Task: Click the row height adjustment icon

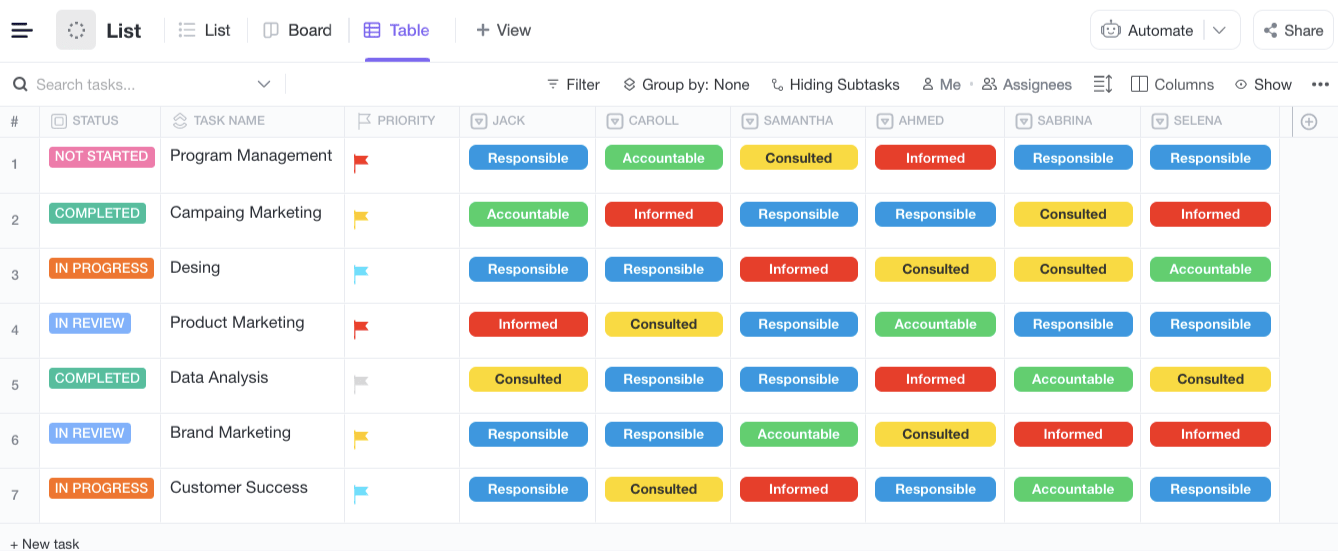Action: (x=1103, y=85)
